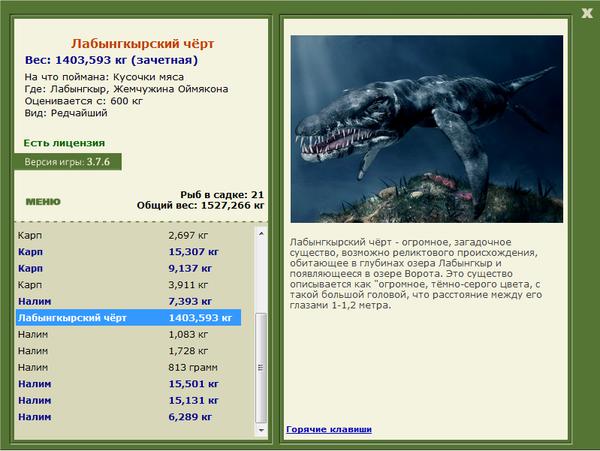Click the Лабынгкырский чёрт creature picture
The width and height of the screenshot is (600, 451).
(427, 129)
